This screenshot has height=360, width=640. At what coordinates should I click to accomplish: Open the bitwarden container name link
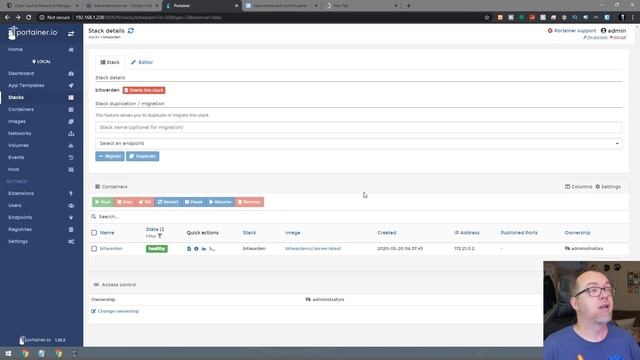click(111, 249)
